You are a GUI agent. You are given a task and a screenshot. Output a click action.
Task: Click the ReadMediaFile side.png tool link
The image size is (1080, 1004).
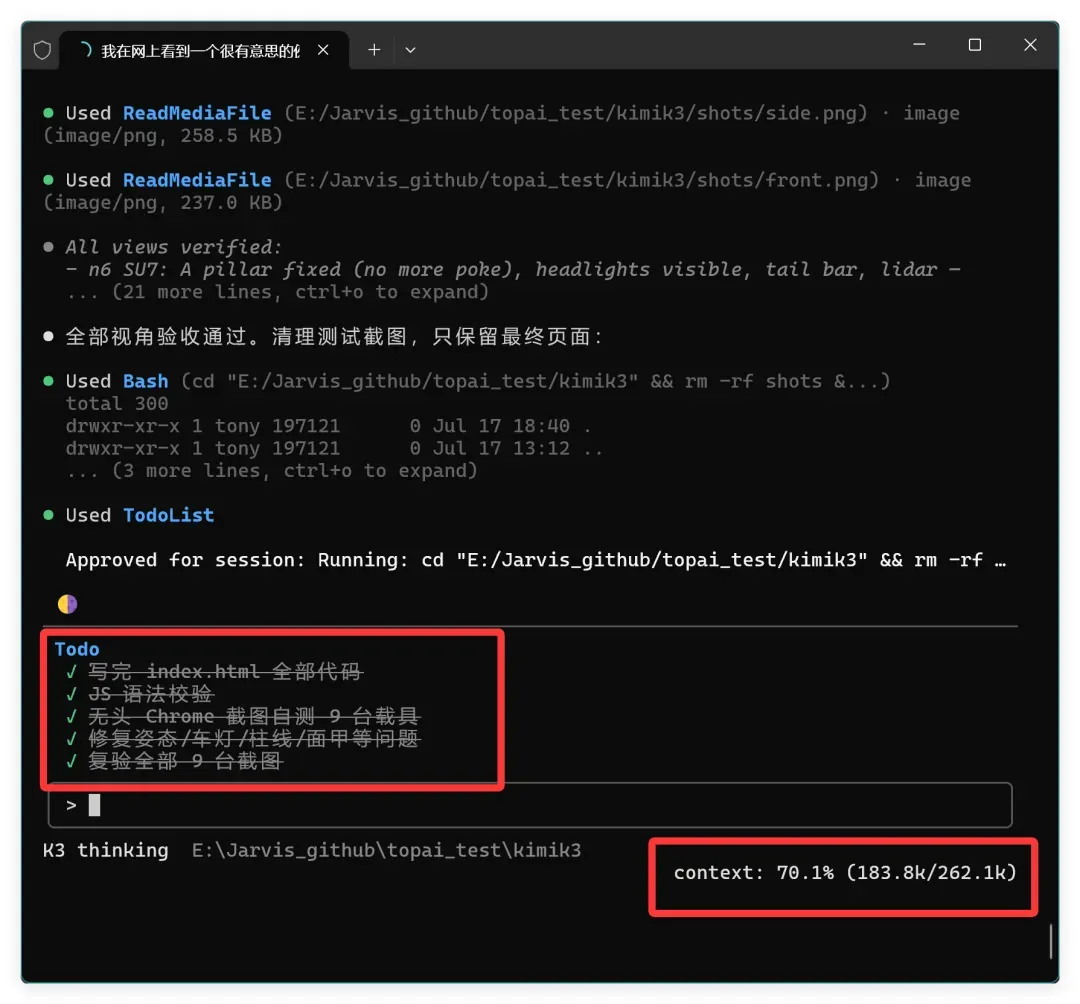point(197,113)
